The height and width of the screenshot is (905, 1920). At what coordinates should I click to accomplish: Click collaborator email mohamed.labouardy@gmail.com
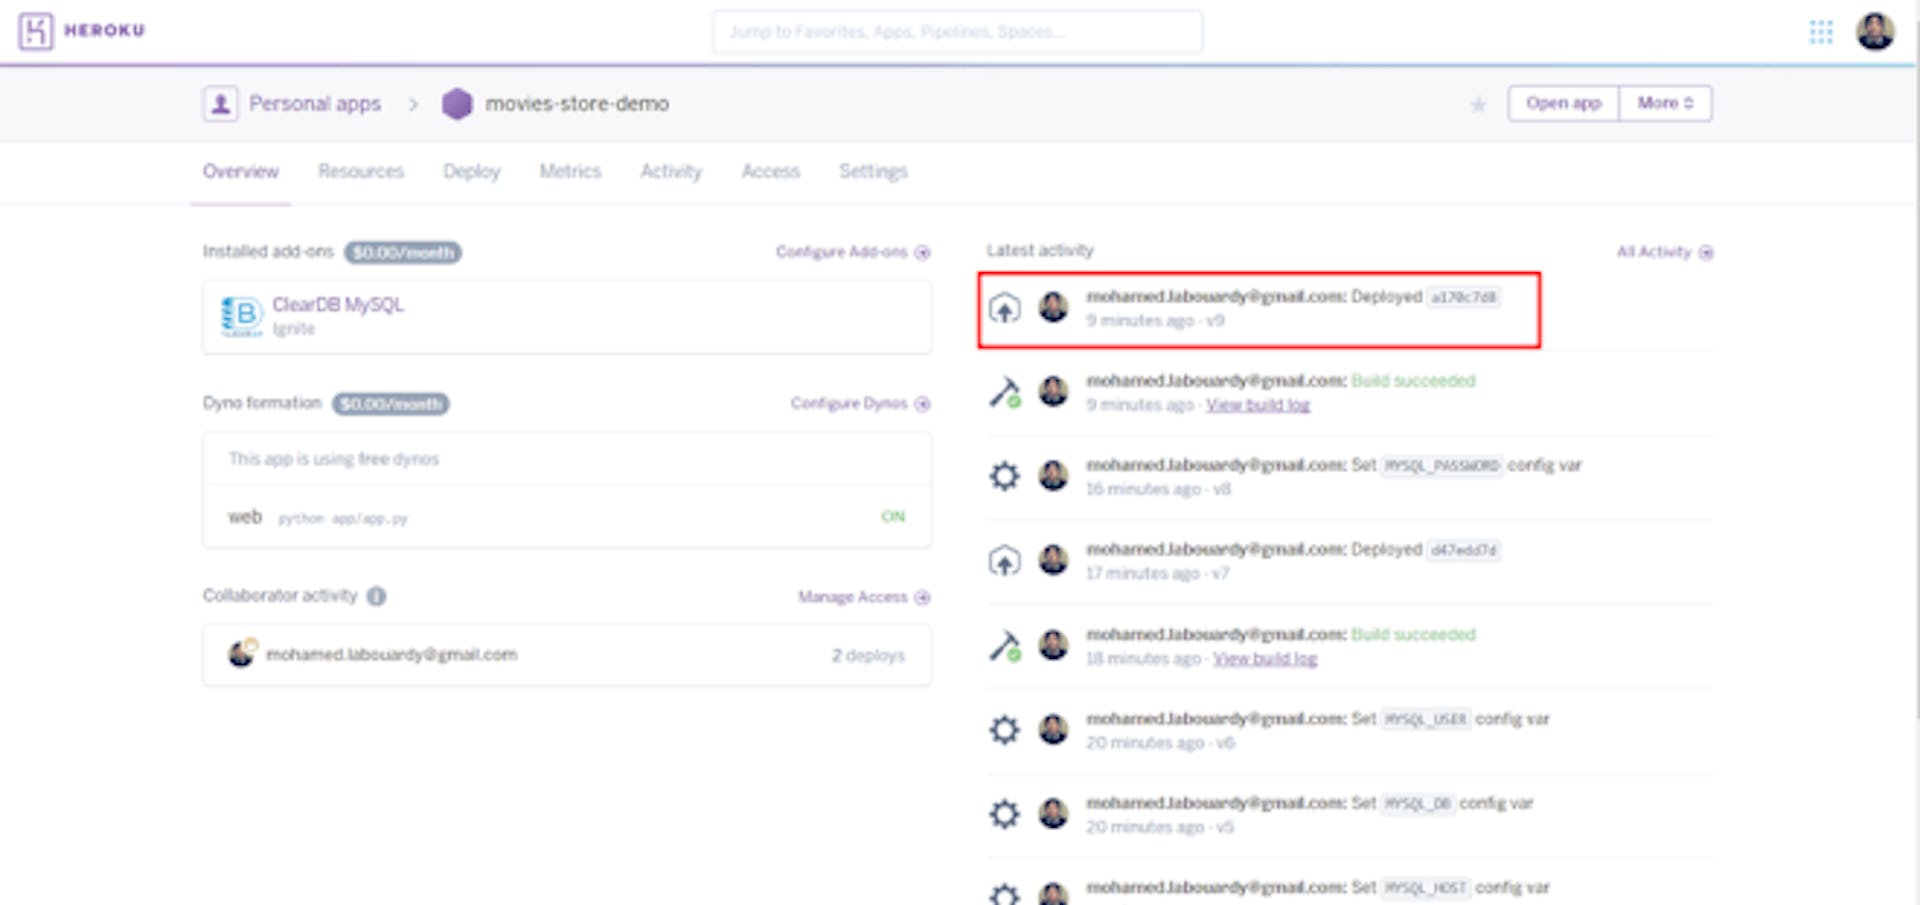pos(391,655)
